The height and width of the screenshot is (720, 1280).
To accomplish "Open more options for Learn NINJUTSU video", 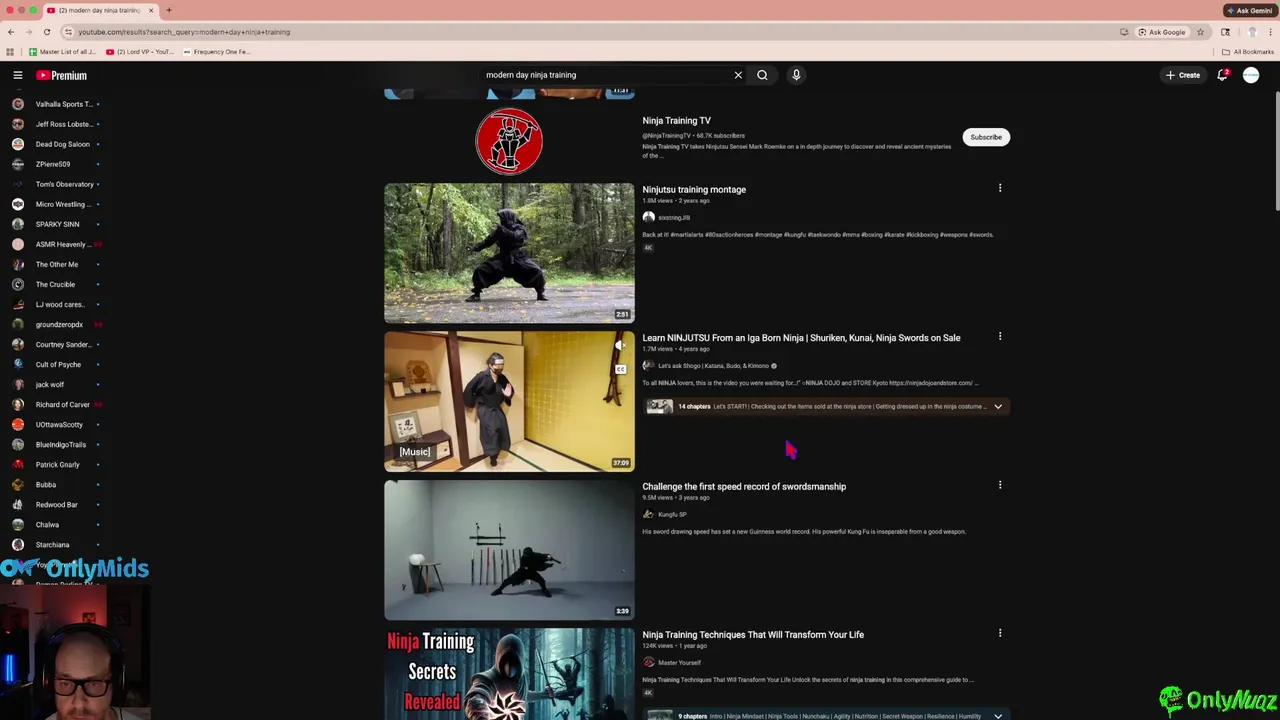I will (x=999, y=337).
